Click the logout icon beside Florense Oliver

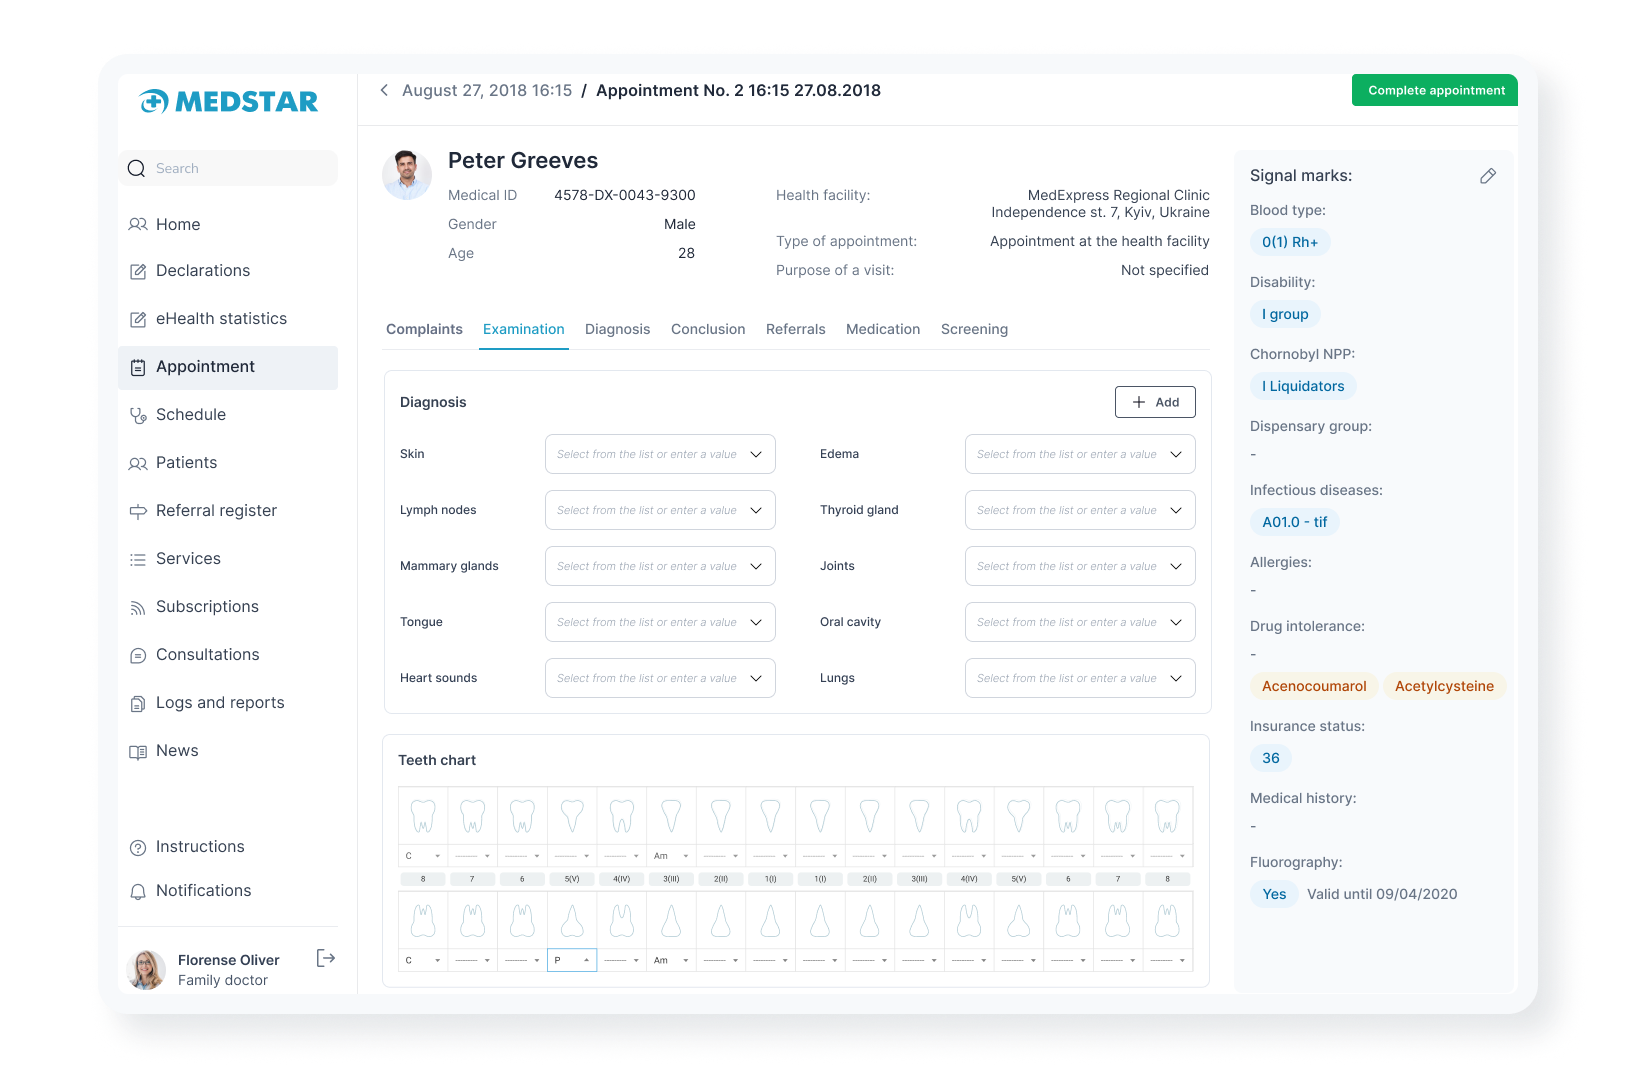coord(325,959)
